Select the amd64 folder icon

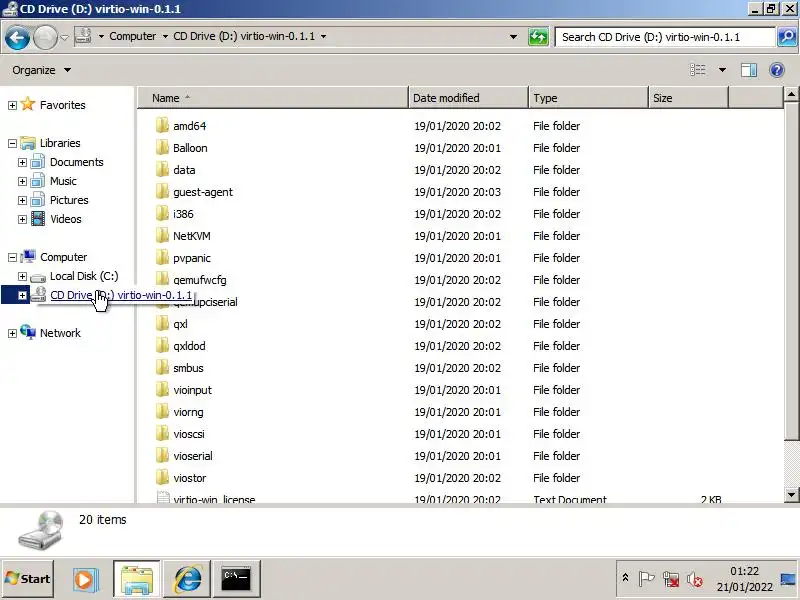(162, 126)
